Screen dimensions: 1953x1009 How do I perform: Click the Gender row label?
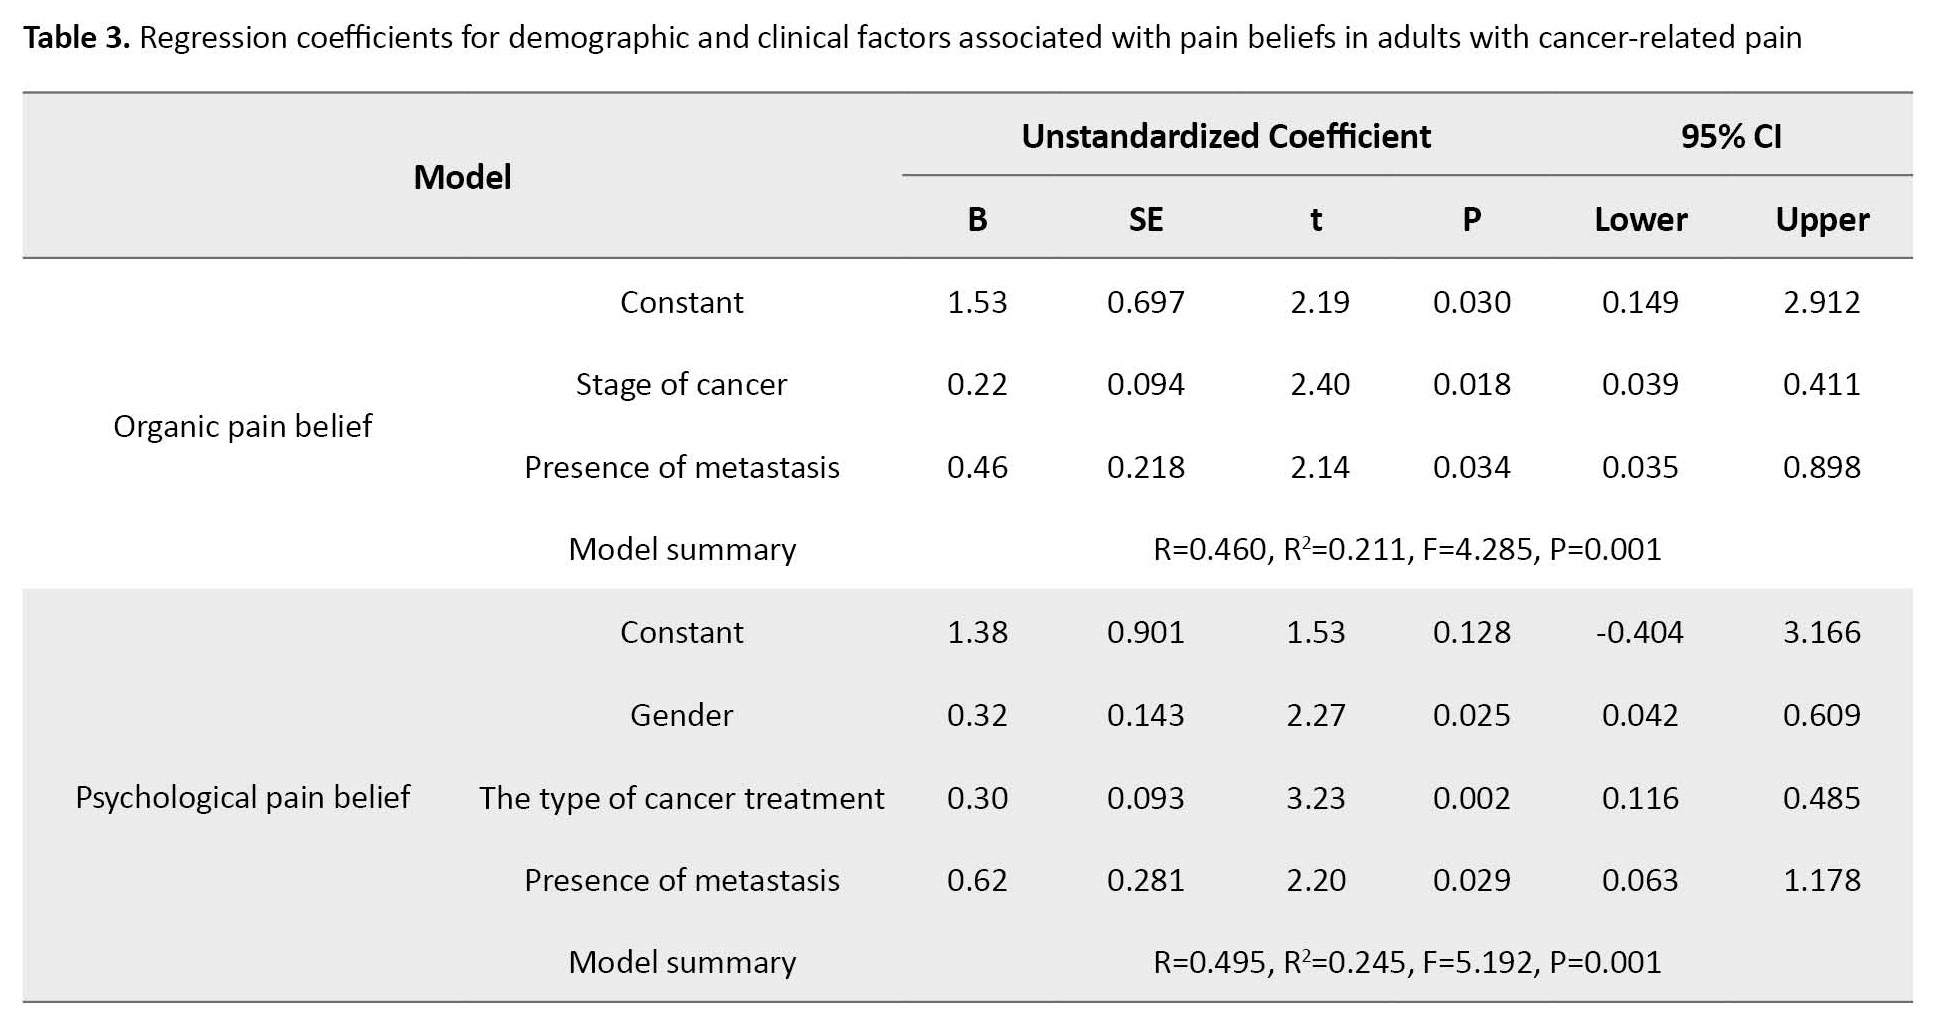point(681,715)
